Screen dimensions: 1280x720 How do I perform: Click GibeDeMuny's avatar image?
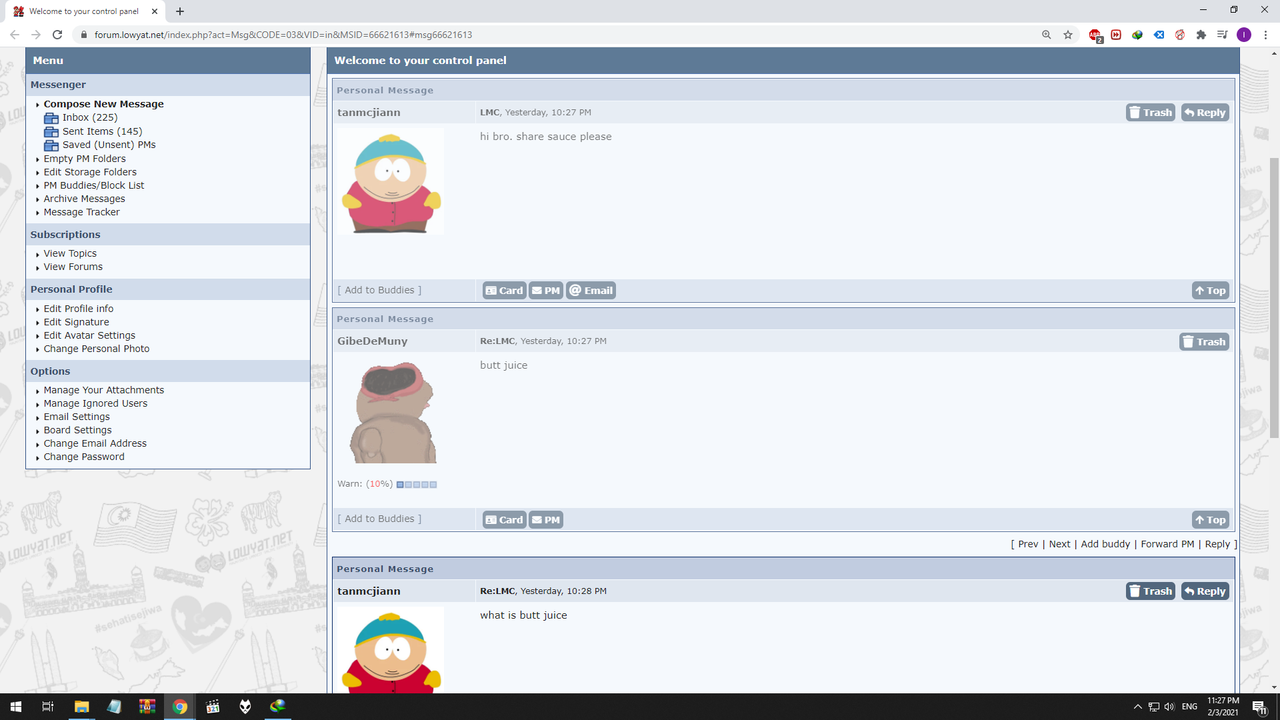(391, 411)
